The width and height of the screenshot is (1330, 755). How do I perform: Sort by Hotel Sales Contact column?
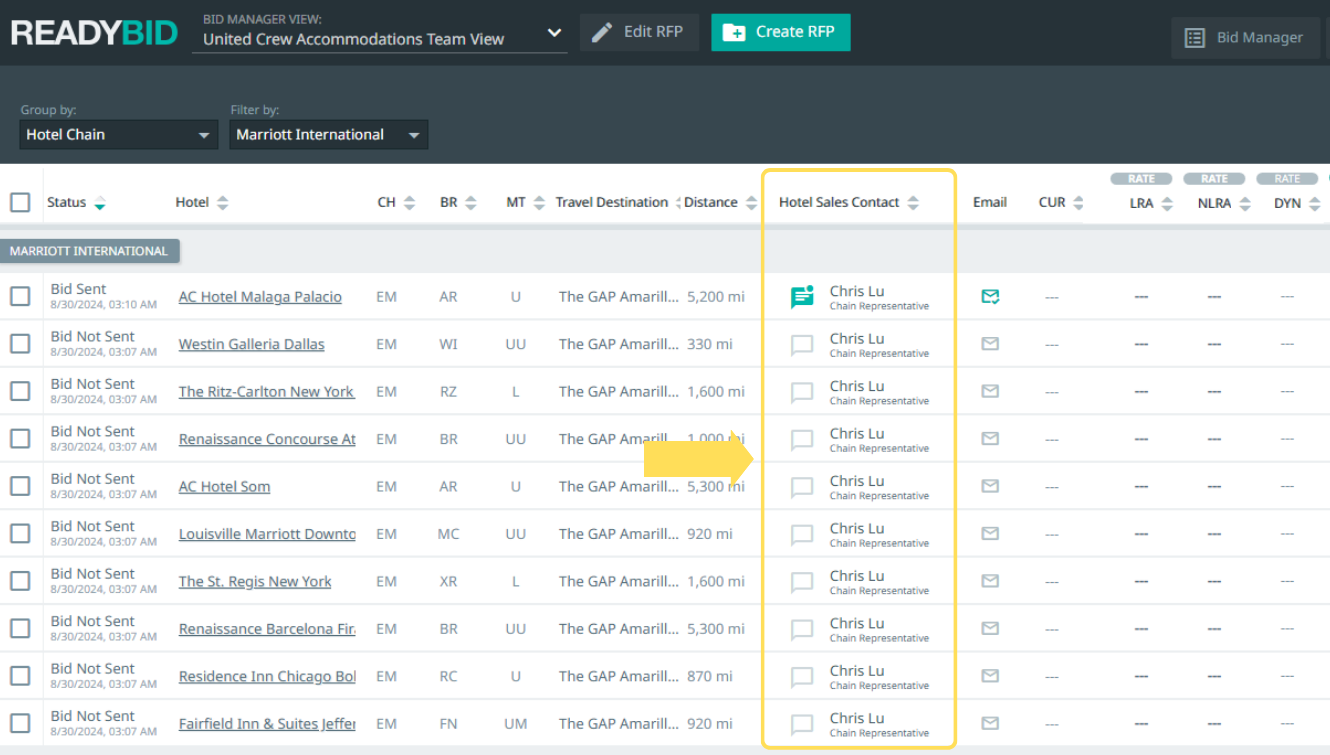[x=911, y=203]
